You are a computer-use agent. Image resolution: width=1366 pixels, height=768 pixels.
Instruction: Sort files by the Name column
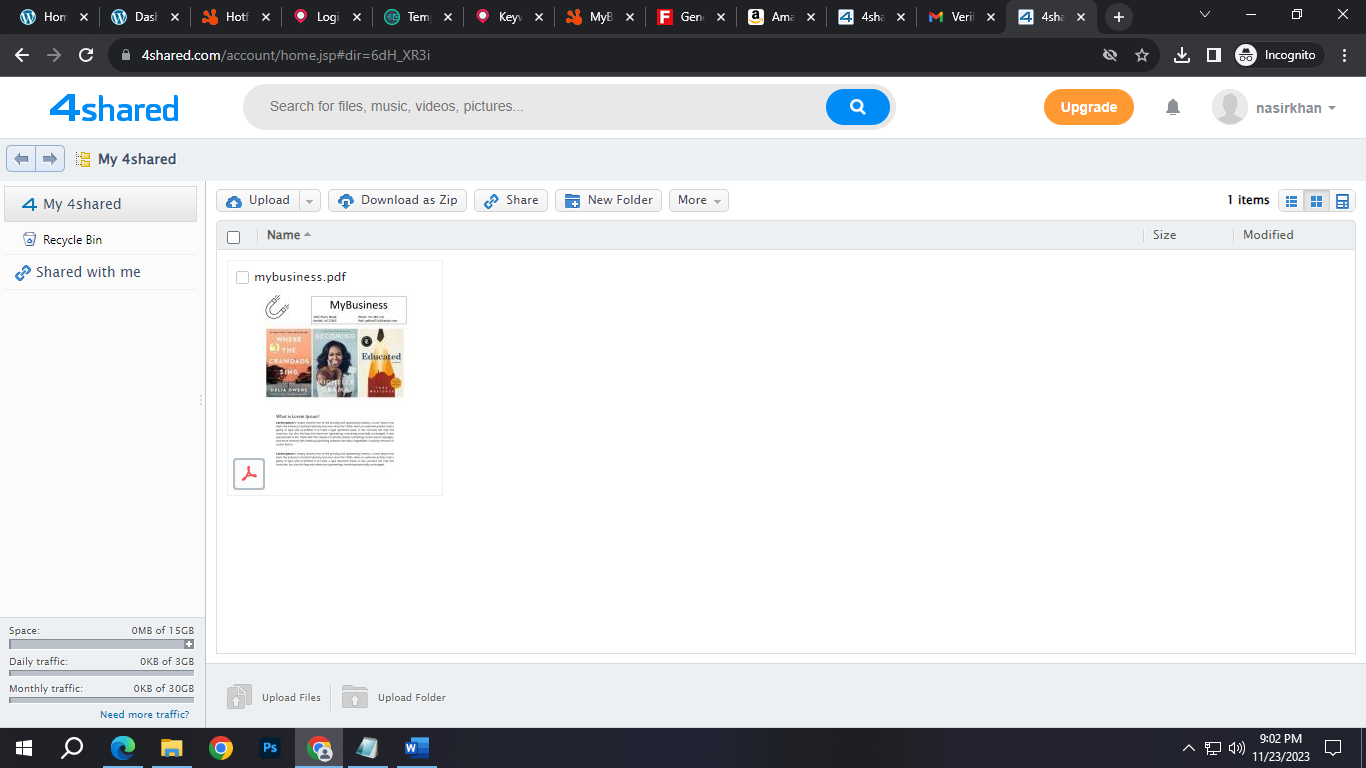pyautogui.click(x=289, y=235)
